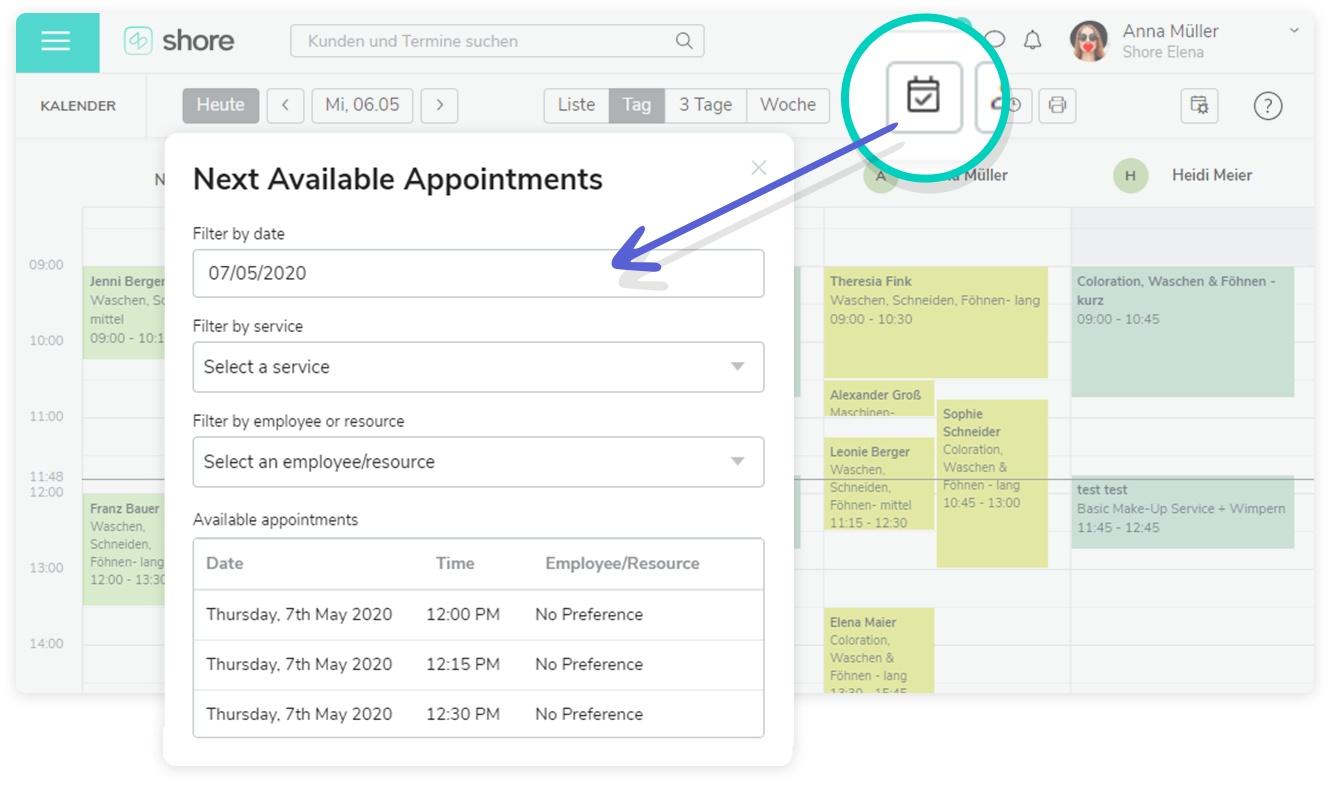The height and width of the screenshot is (790, 1329).
Task: Switch to the 3 Tage view
Action: point(705,105)
